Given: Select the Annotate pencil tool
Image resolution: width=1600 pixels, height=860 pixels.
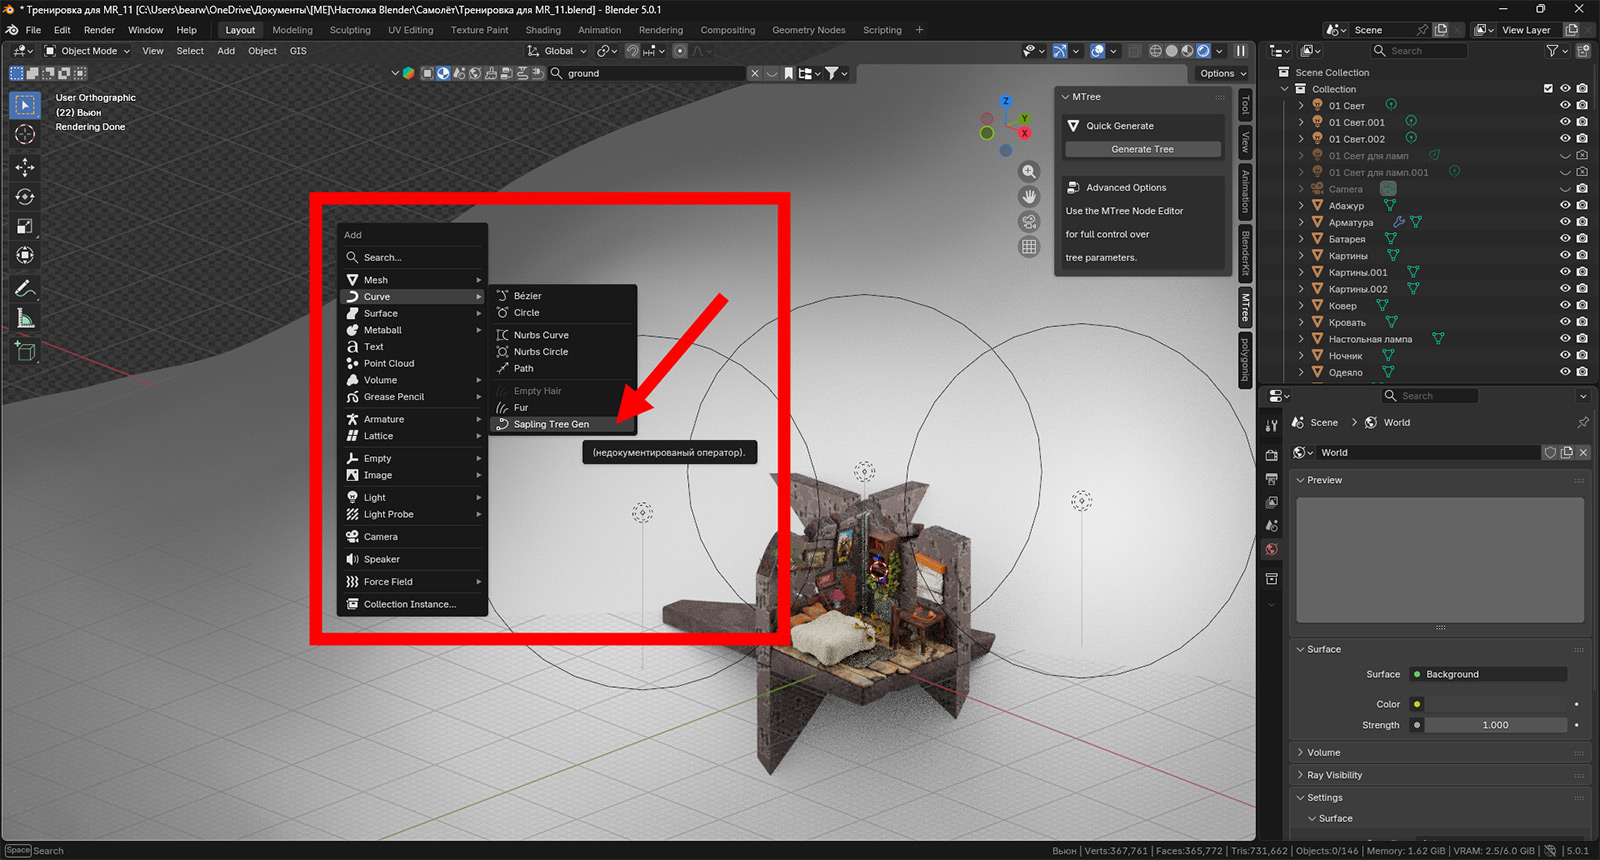Looking at the screenshot, I should [x=25, y=289].
